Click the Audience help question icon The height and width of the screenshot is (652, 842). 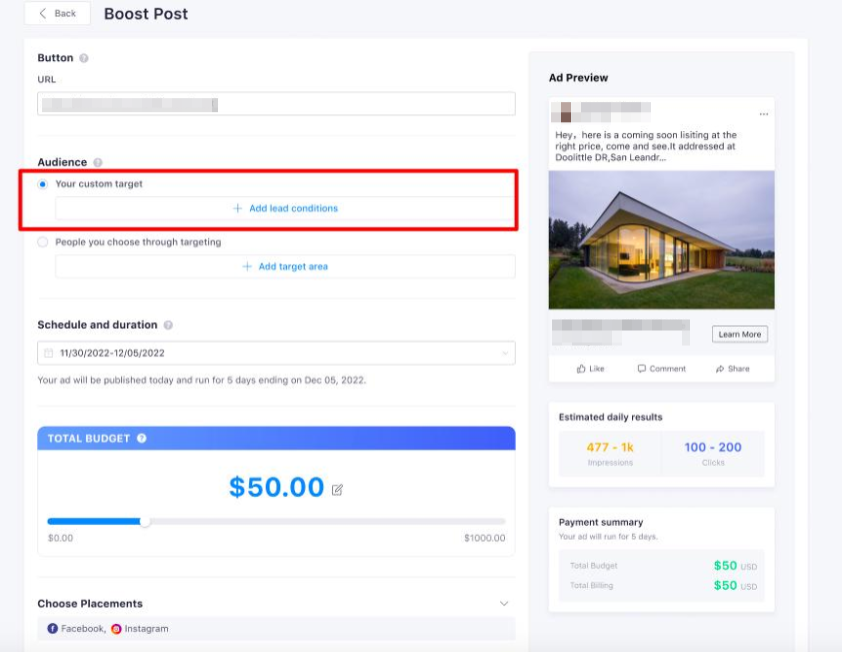point(98,162)
